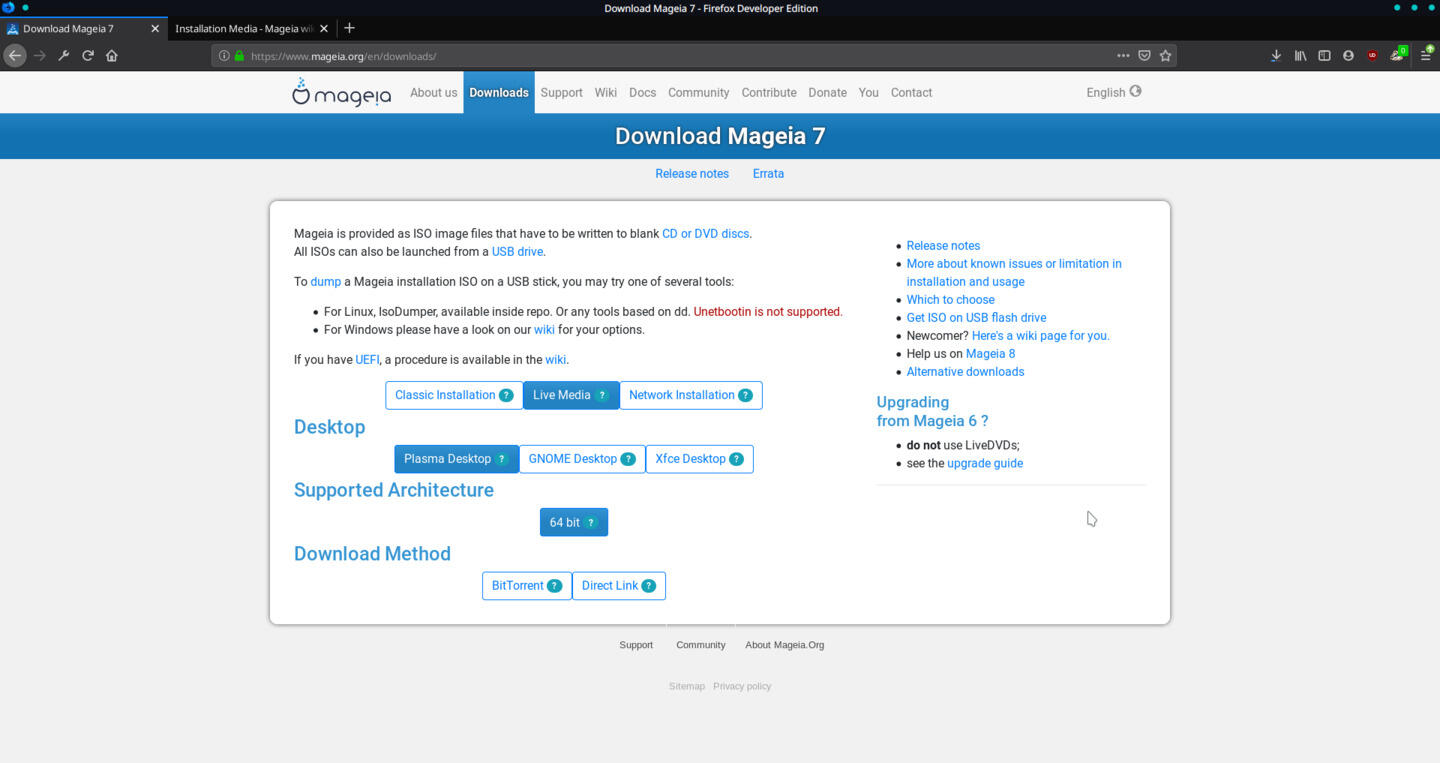This screenshot has height=763, width=1440.
Task: Open the downloads panel arrow
Action: 1276,56
